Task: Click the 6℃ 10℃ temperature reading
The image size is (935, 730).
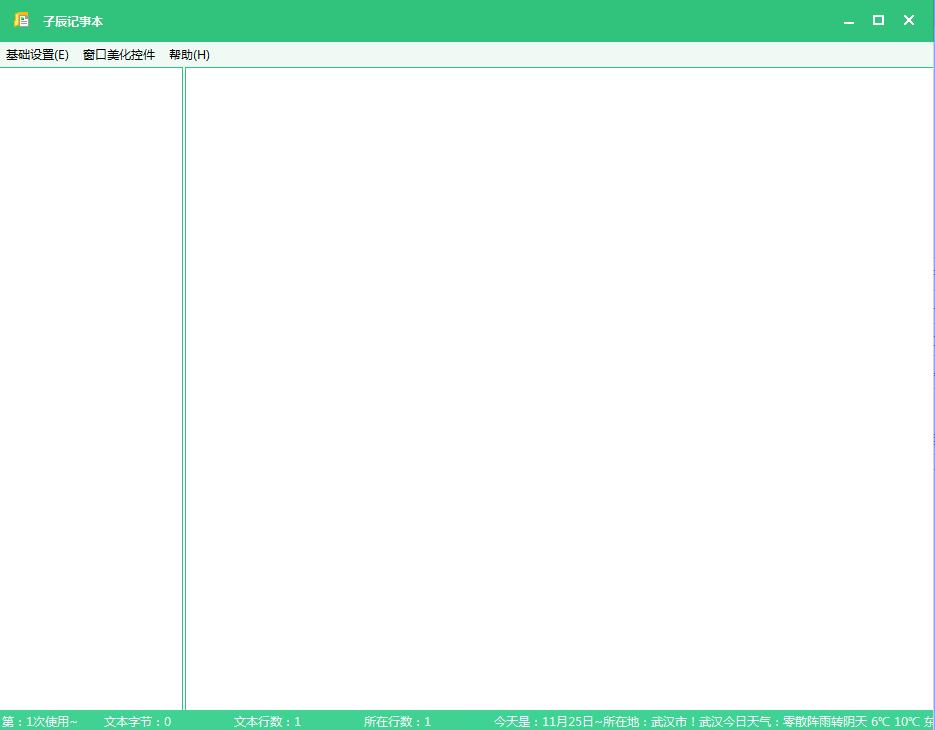Action: (894, 721)
